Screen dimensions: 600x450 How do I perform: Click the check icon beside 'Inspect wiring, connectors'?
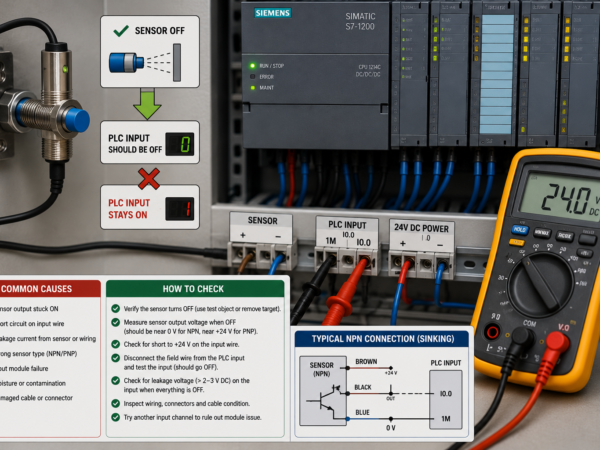tap(116, 403)
